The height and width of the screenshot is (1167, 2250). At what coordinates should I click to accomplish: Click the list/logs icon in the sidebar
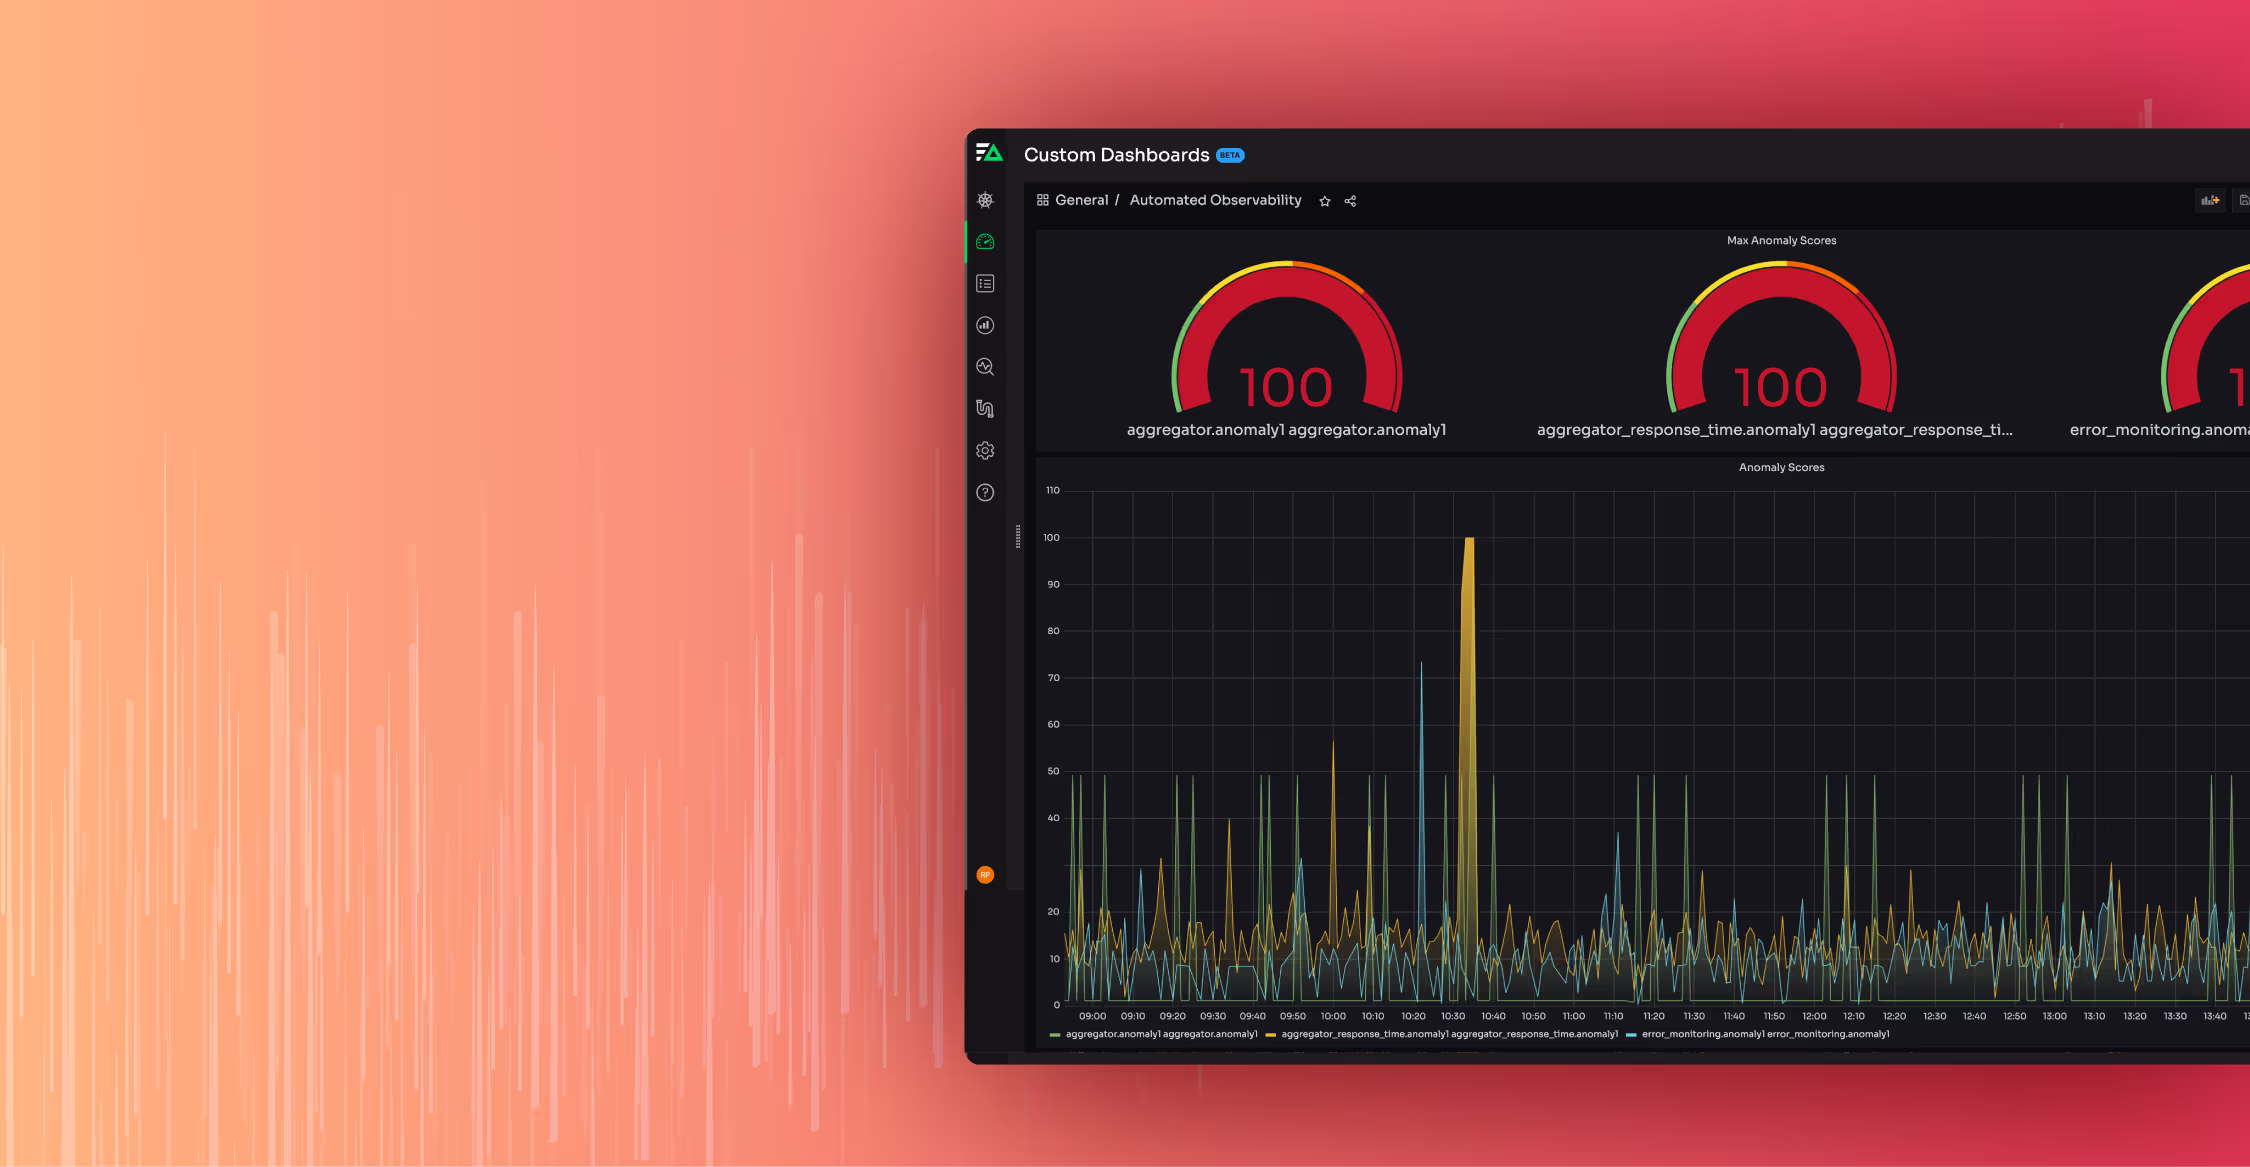[x=985, y=283]
